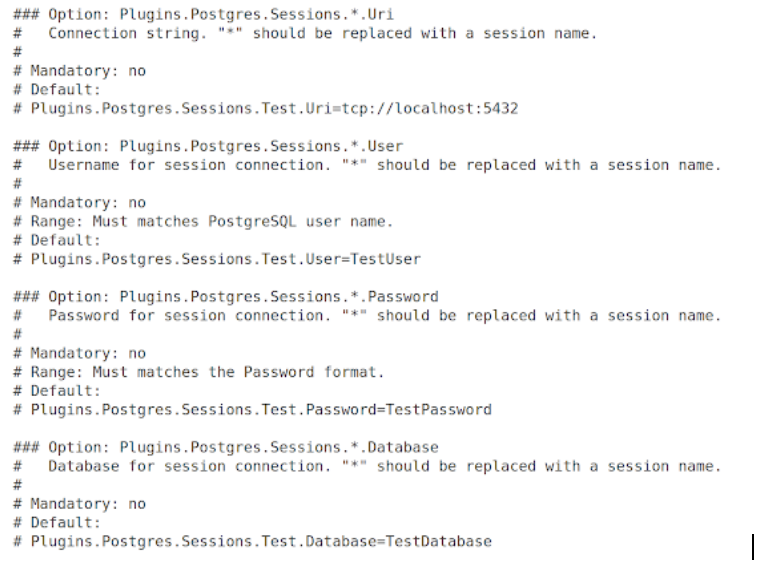Click the Sessions.*.Uri option header line
Screen dimensions: 765x567
(209, 14)
